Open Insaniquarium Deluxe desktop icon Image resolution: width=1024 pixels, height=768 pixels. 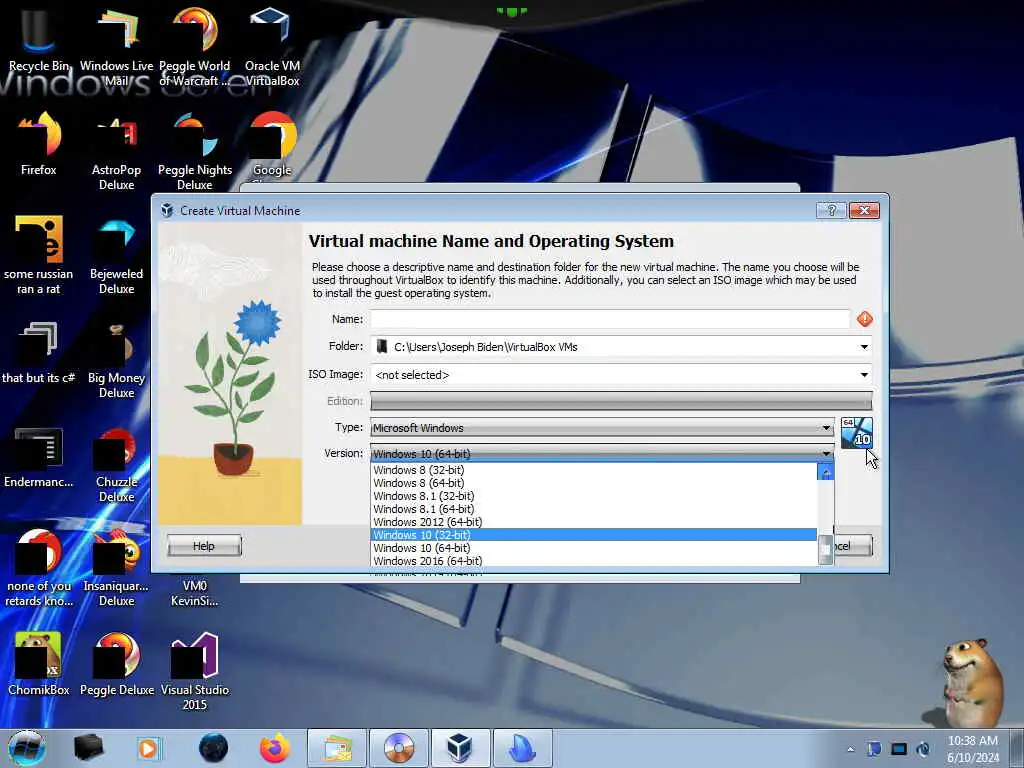tap(116, 568)
